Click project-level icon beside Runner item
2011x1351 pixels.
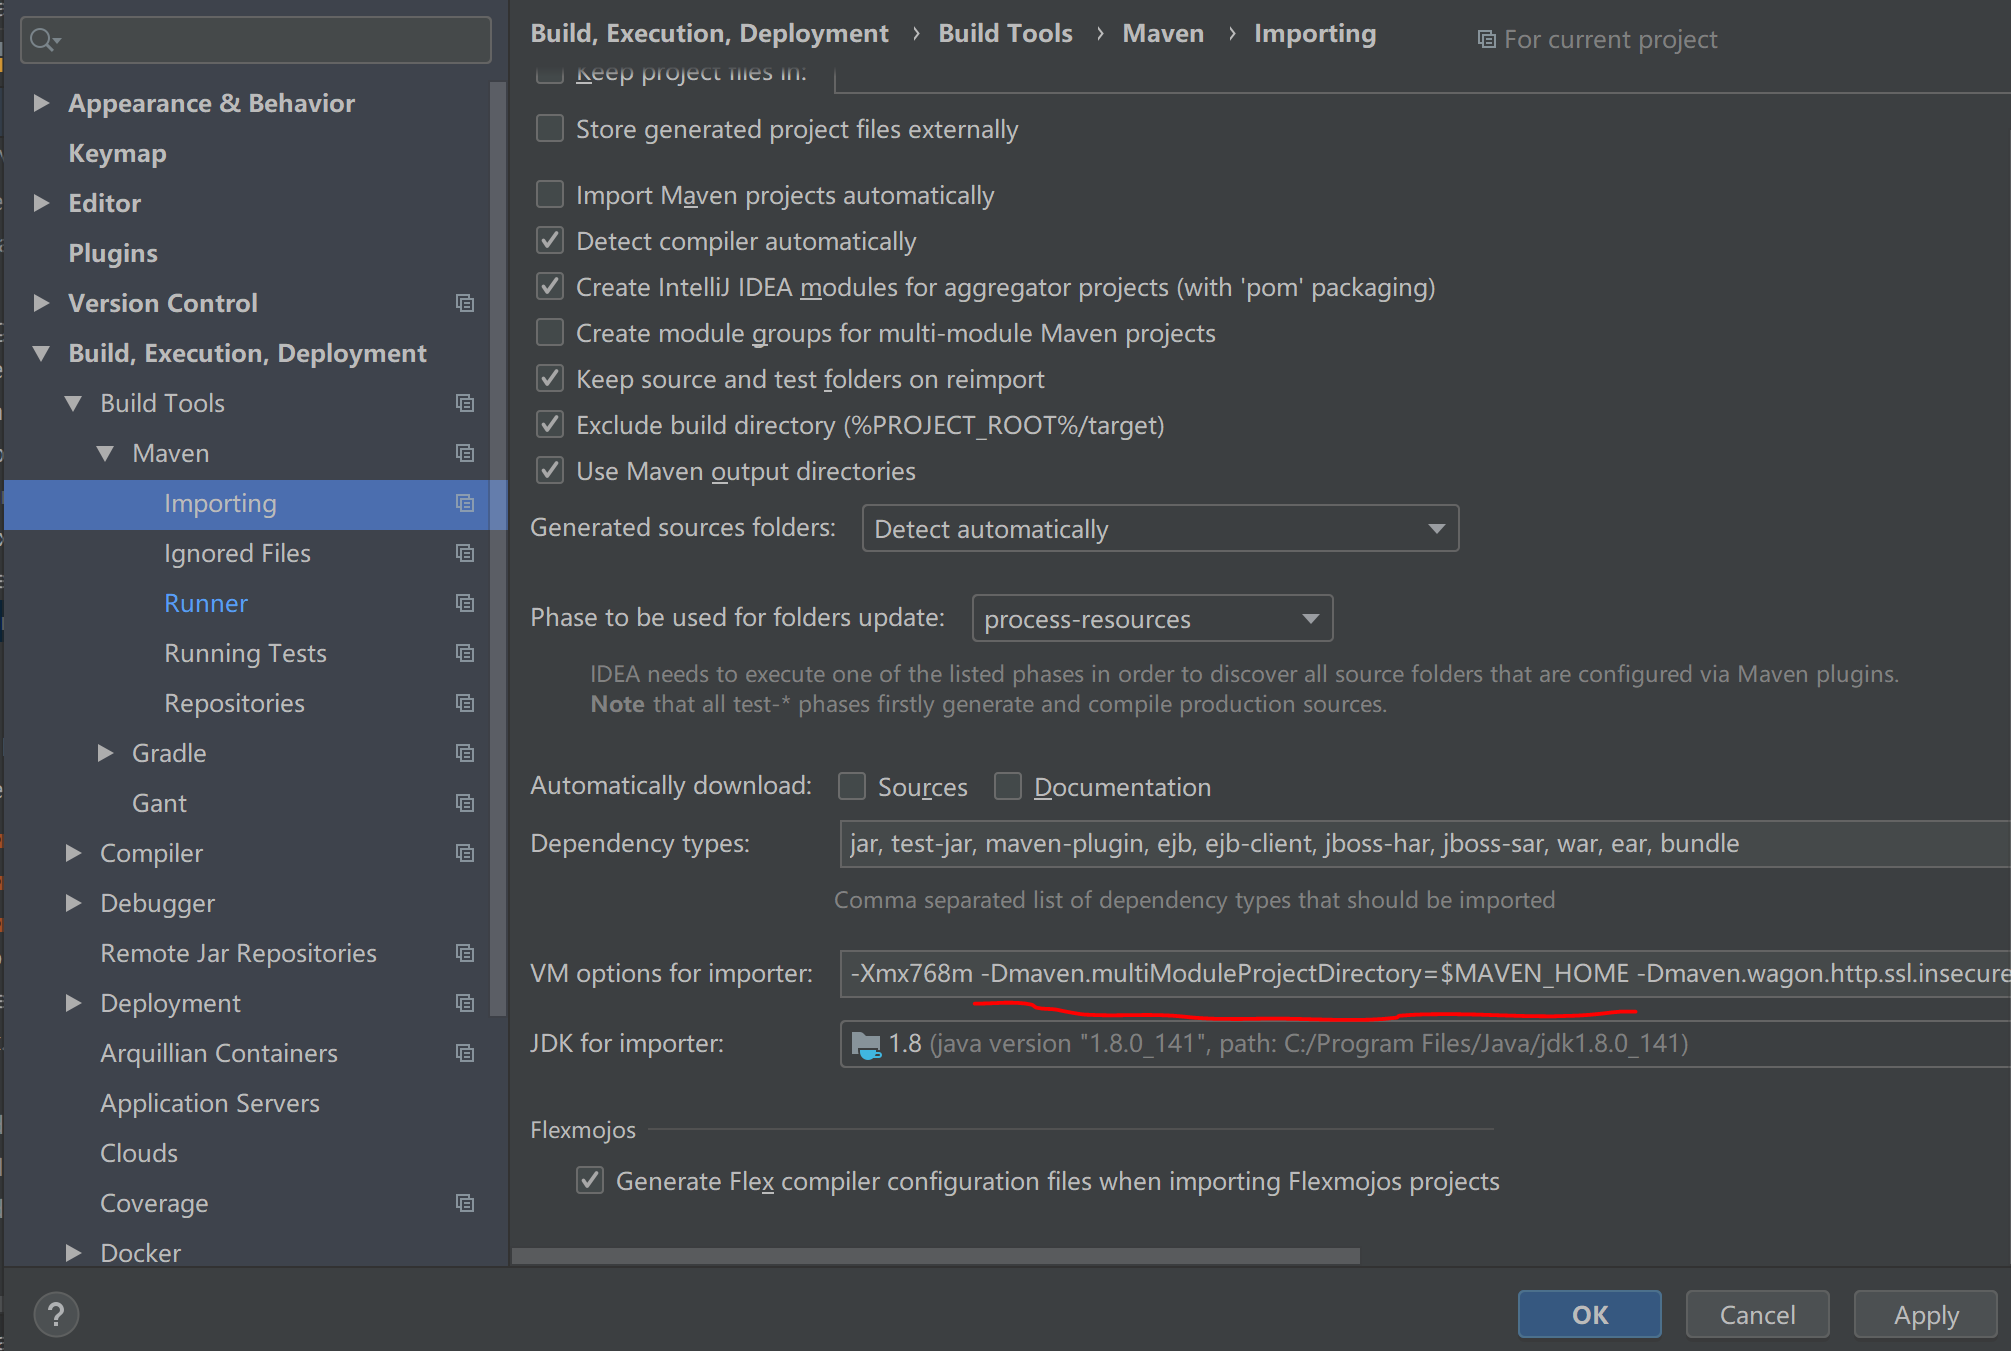pos(465,603)
